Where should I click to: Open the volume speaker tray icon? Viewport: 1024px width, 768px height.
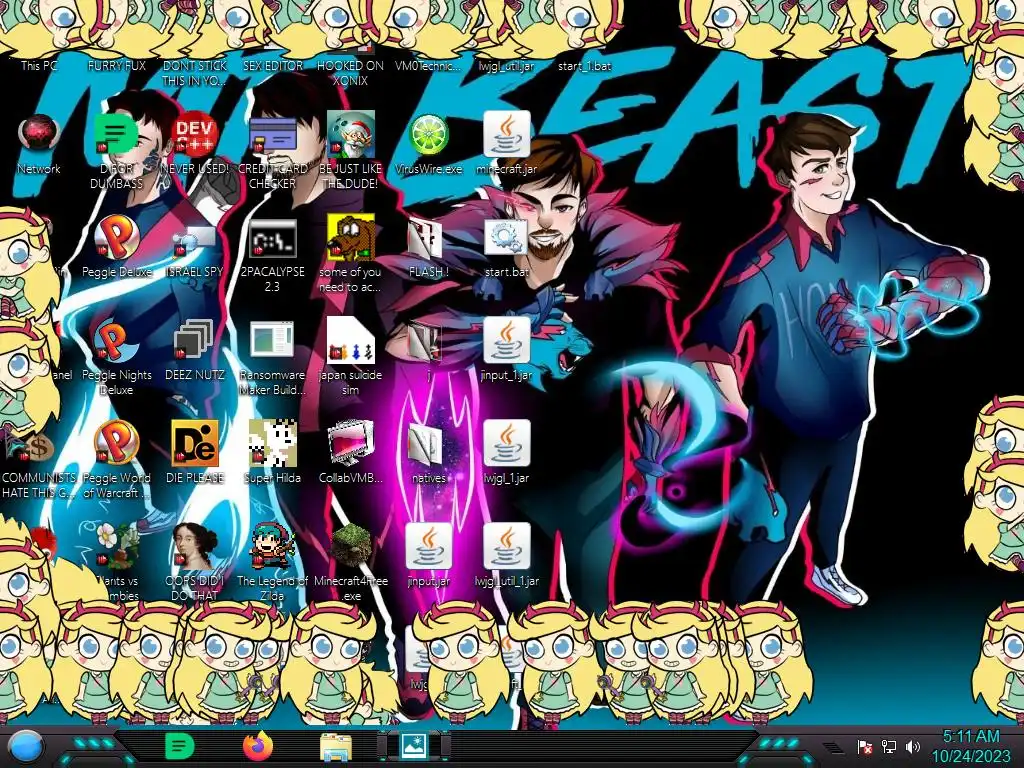pyautogui.click(x=912, y=746)
